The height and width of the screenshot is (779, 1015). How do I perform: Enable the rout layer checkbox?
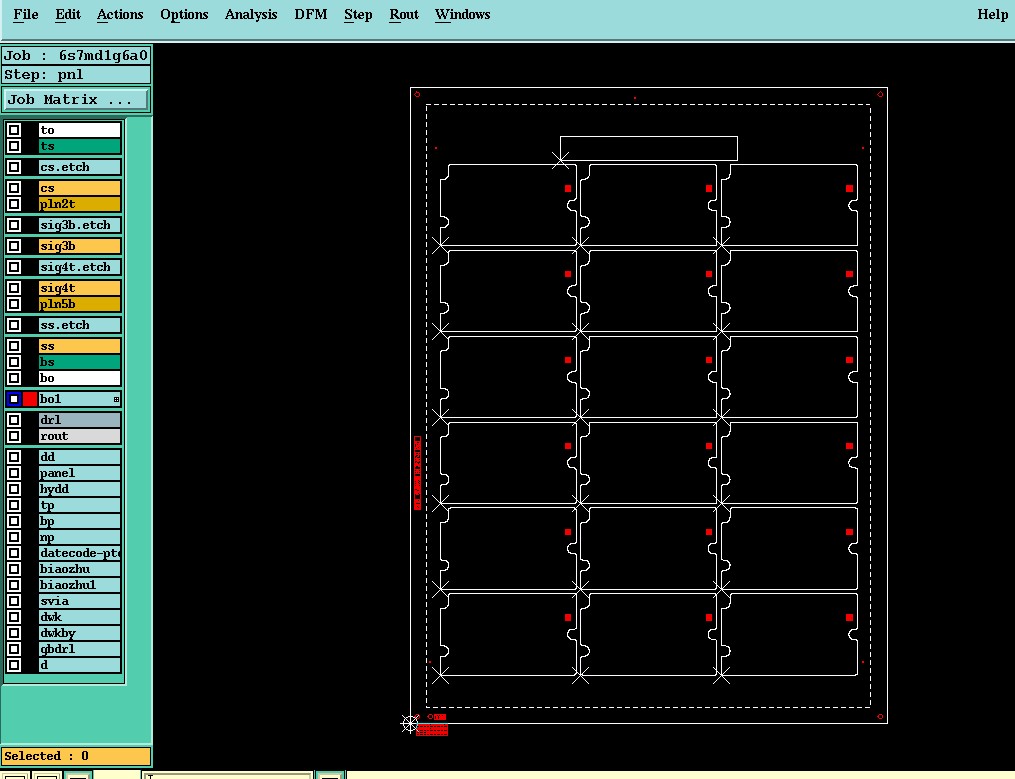[x=14, y=436]
